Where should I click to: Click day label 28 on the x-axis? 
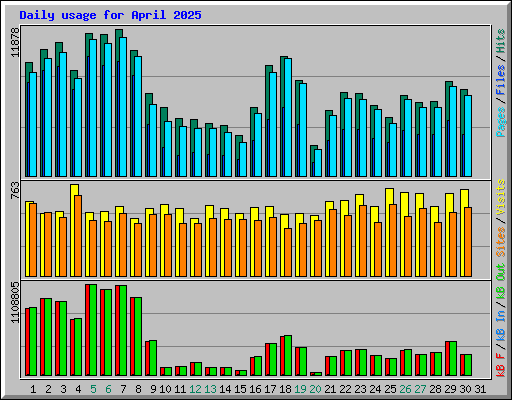click(435, 389)
